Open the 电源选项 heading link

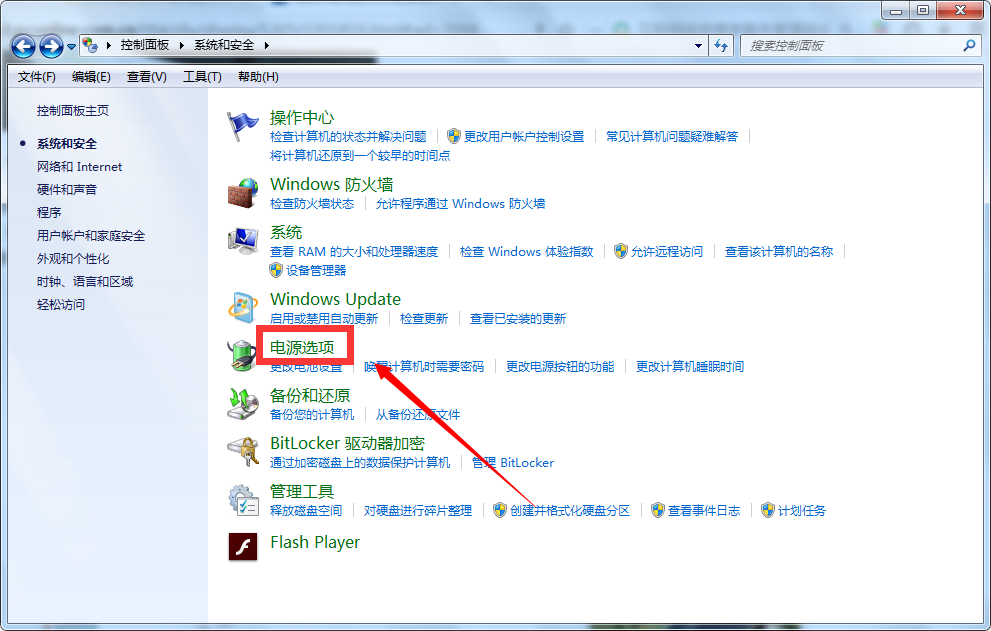pyautogui.click(x=302, y=347)
